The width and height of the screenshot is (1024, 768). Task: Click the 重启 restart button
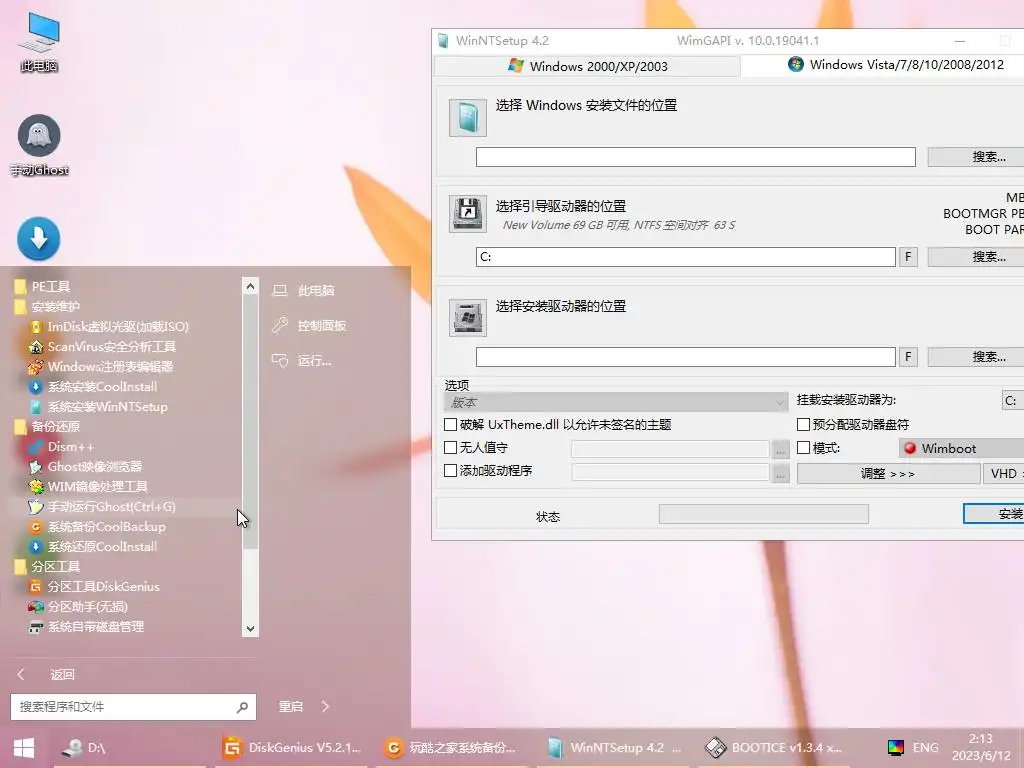[291, 707]
